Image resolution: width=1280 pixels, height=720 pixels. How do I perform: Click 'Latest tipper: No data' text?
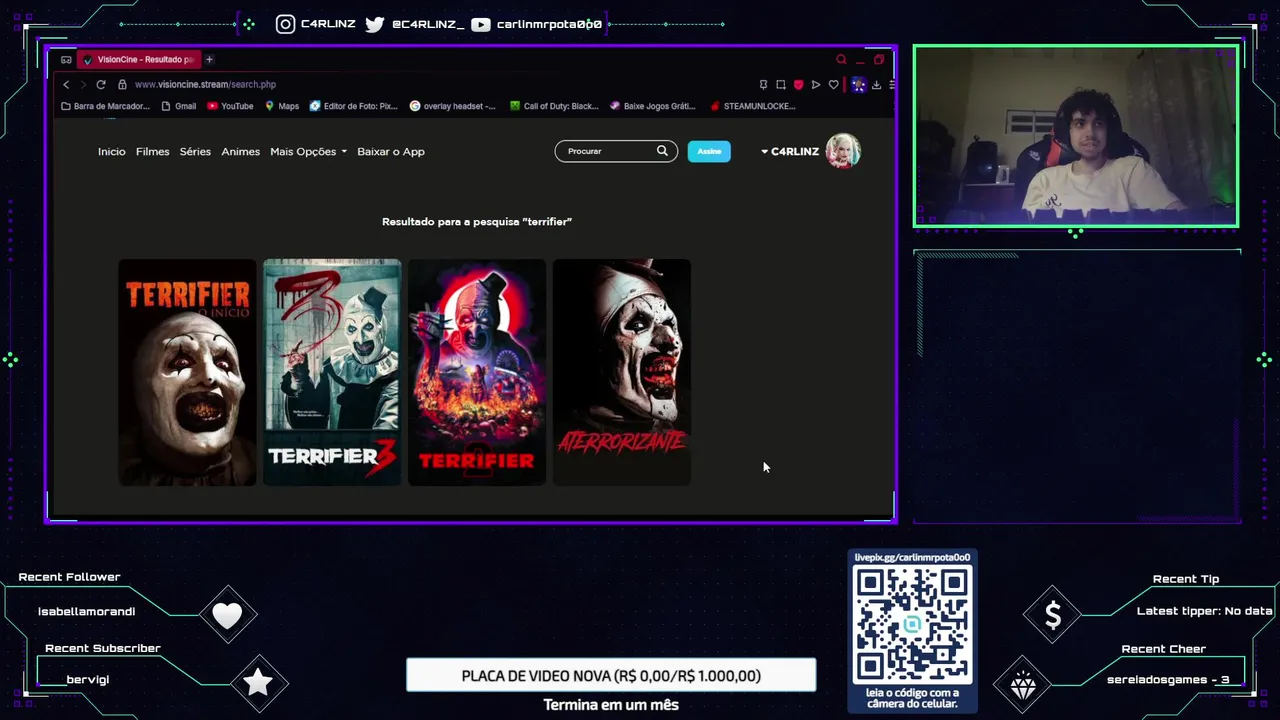(x=1205, y=611)
